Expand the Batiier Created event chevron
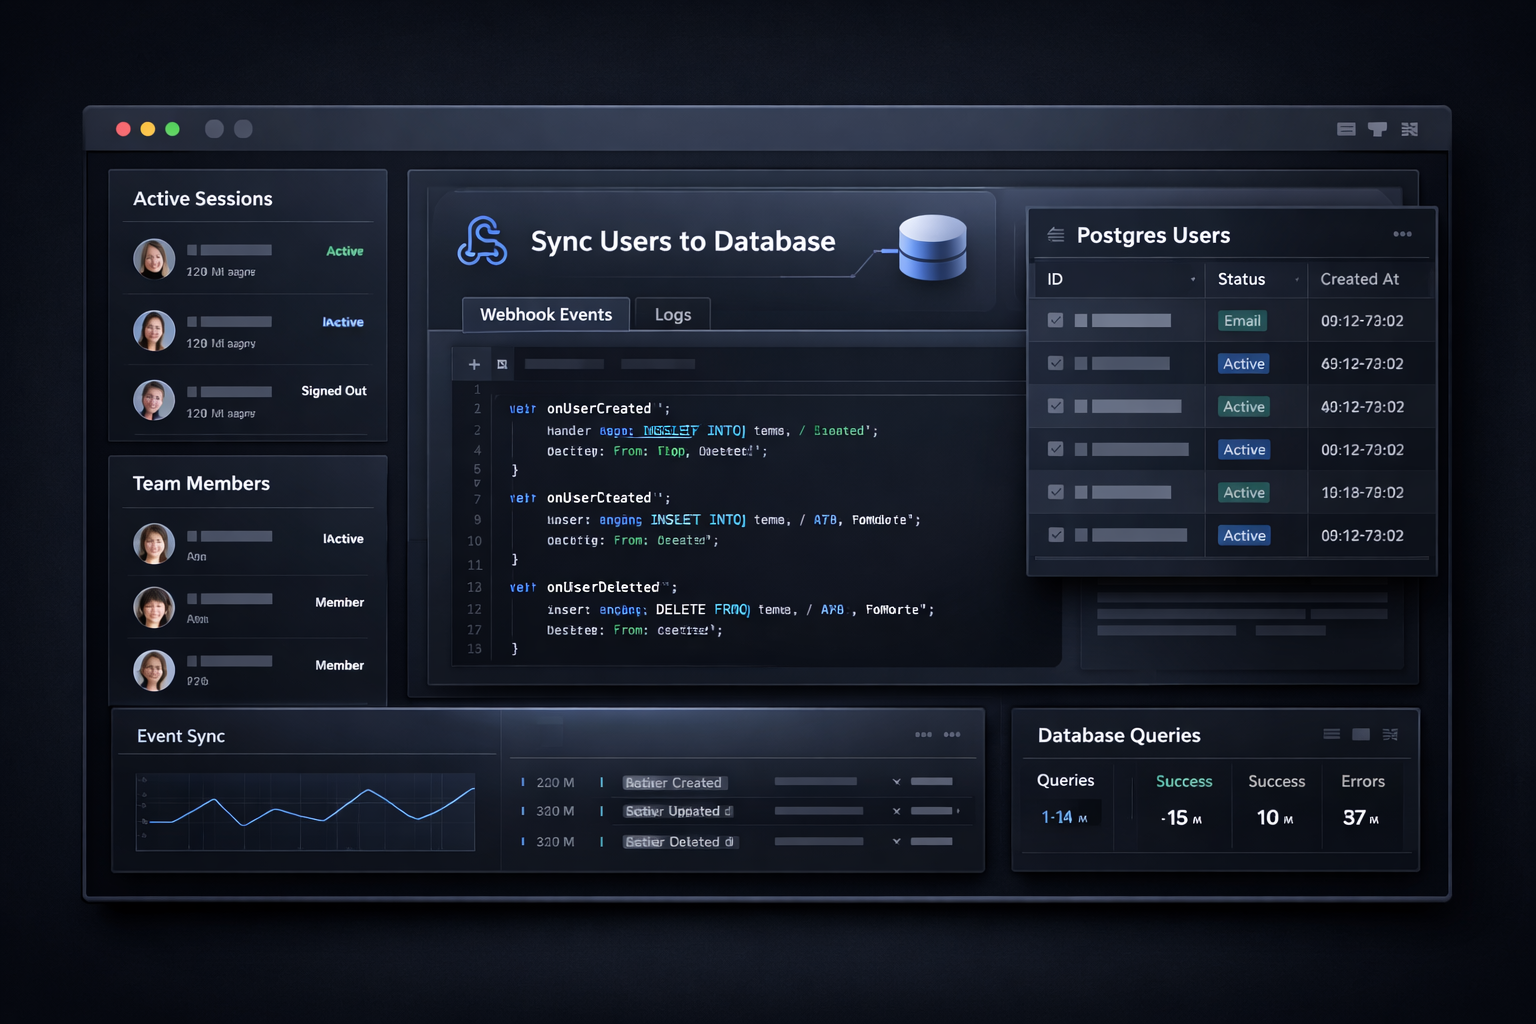This screenshot has width=1536, height=1024. pos(896,781)
